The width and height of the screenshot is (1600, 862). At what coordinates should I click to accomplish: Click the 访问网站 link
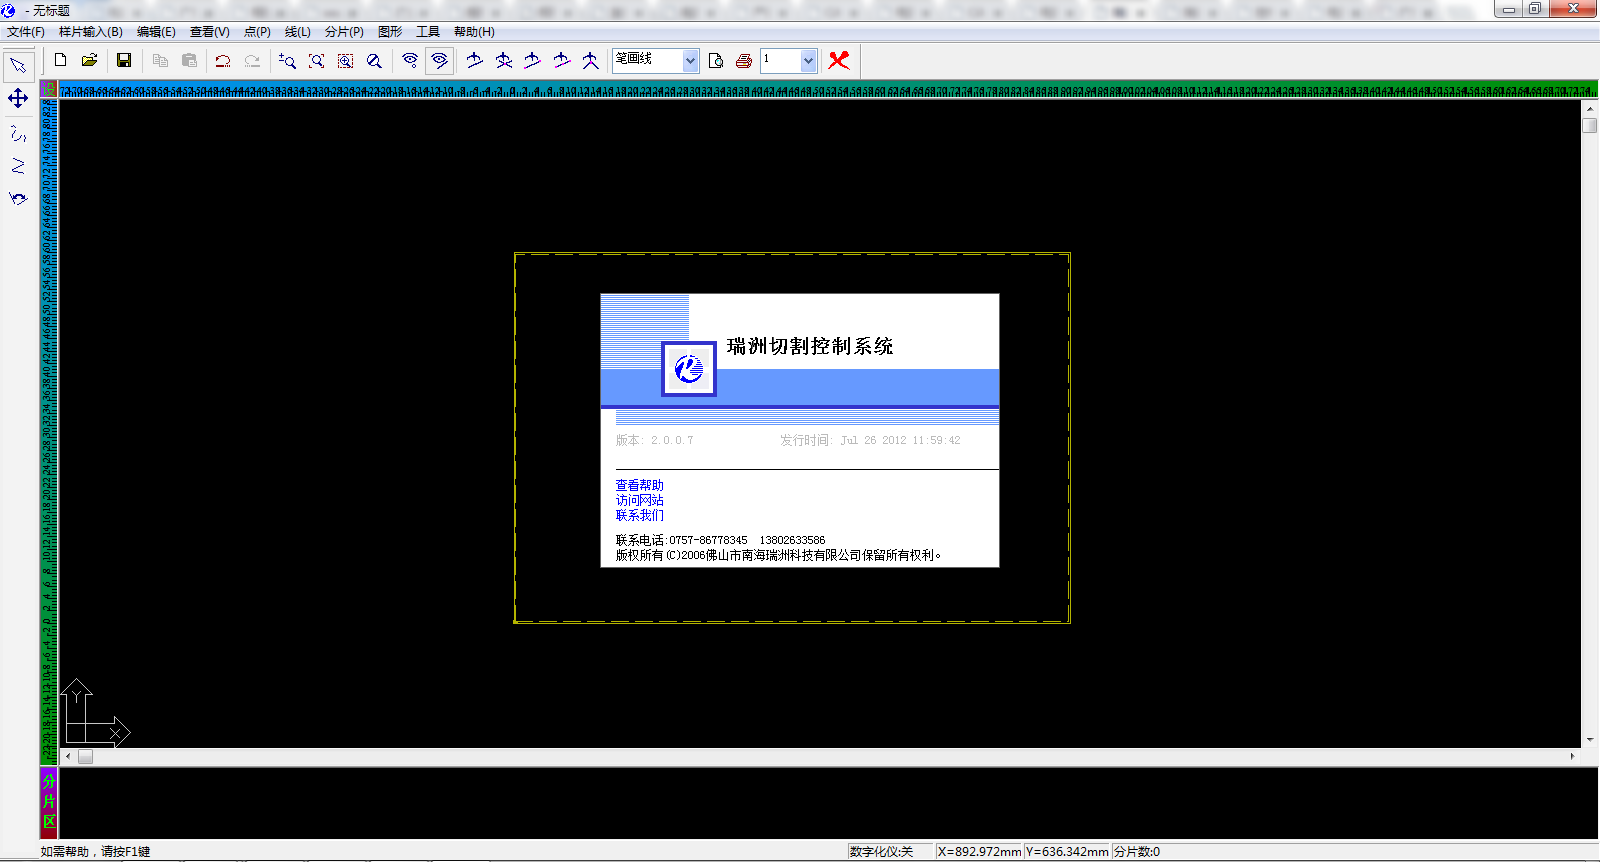point(639,500)
